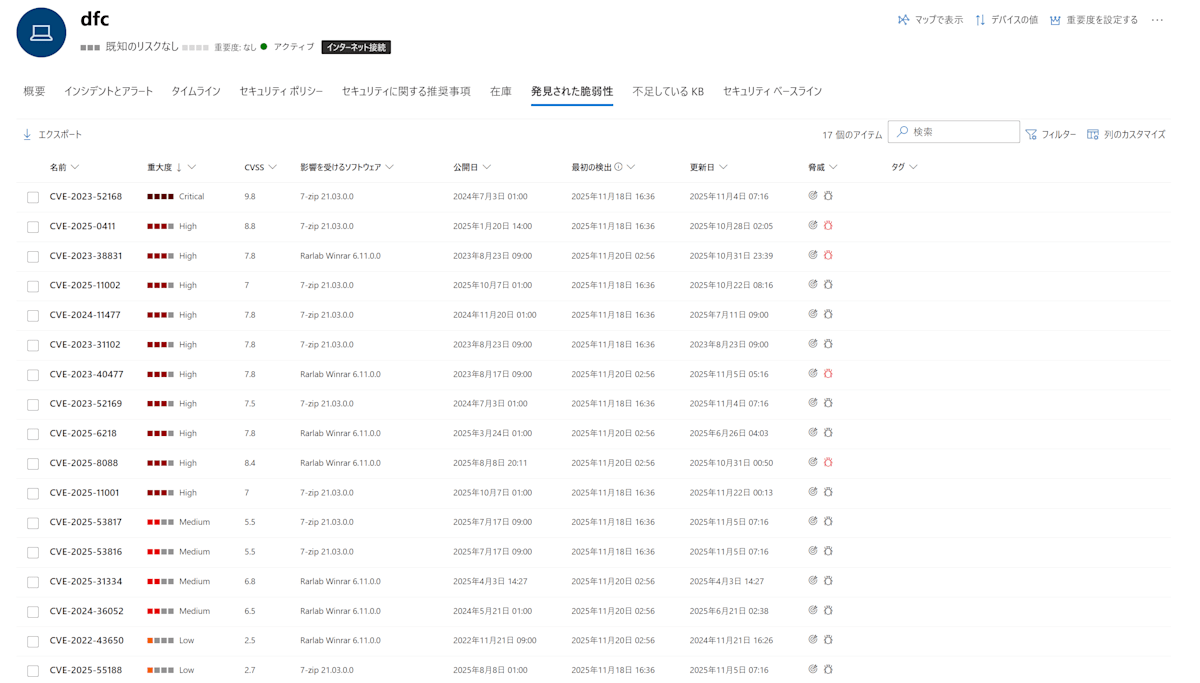1200x683 pixels.
Task: Switch to the 在庫 tab
Action: coord(501,91)
